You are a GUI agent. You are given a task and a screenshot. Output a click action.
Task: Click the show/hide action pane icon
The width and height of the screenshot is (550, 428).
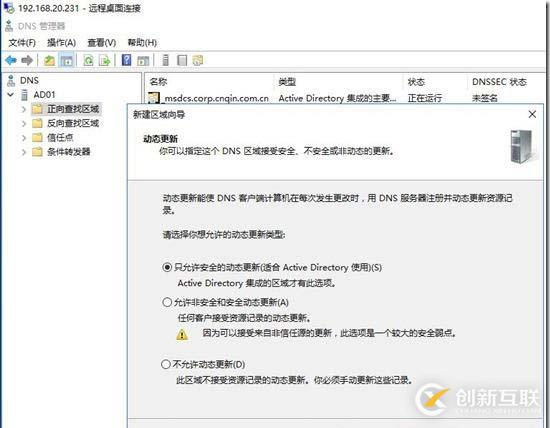point(143,60)
